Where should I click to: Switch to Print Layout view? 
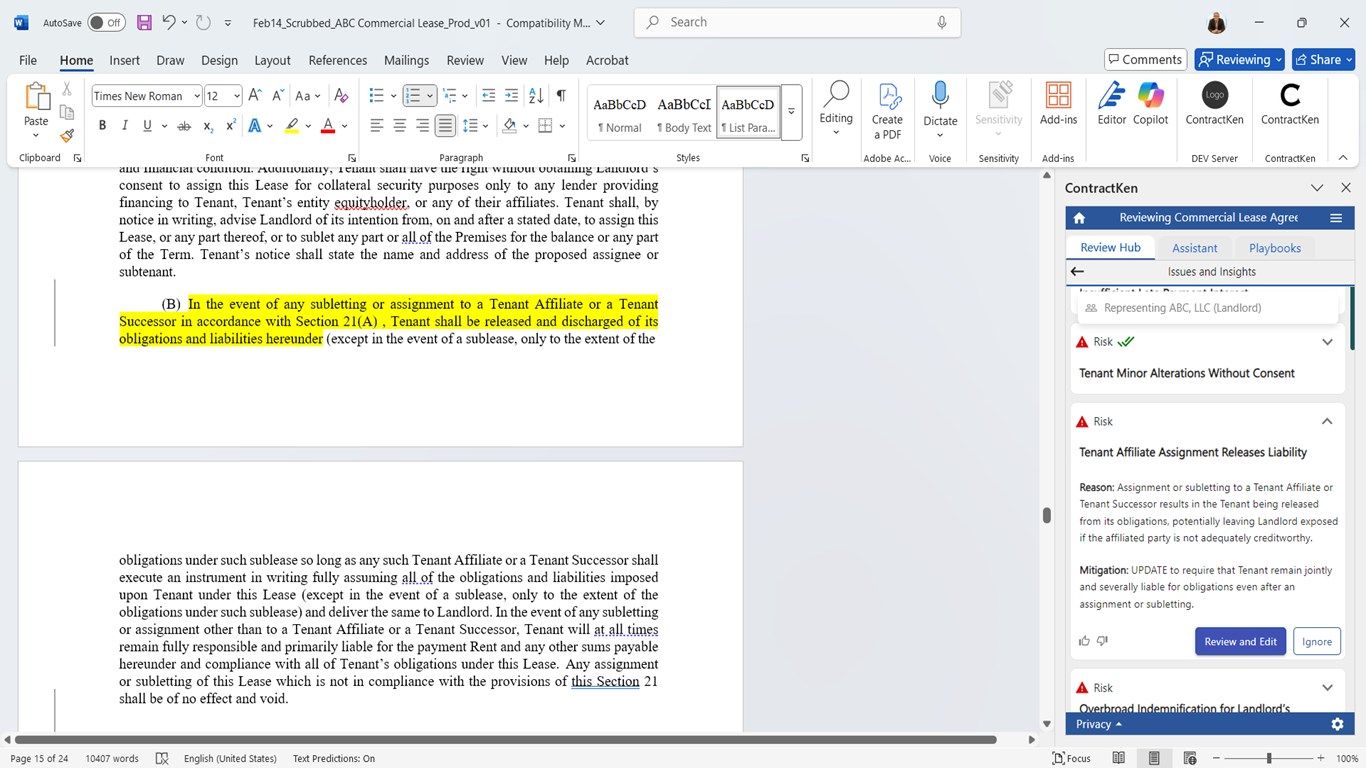tap(1154, 758)
